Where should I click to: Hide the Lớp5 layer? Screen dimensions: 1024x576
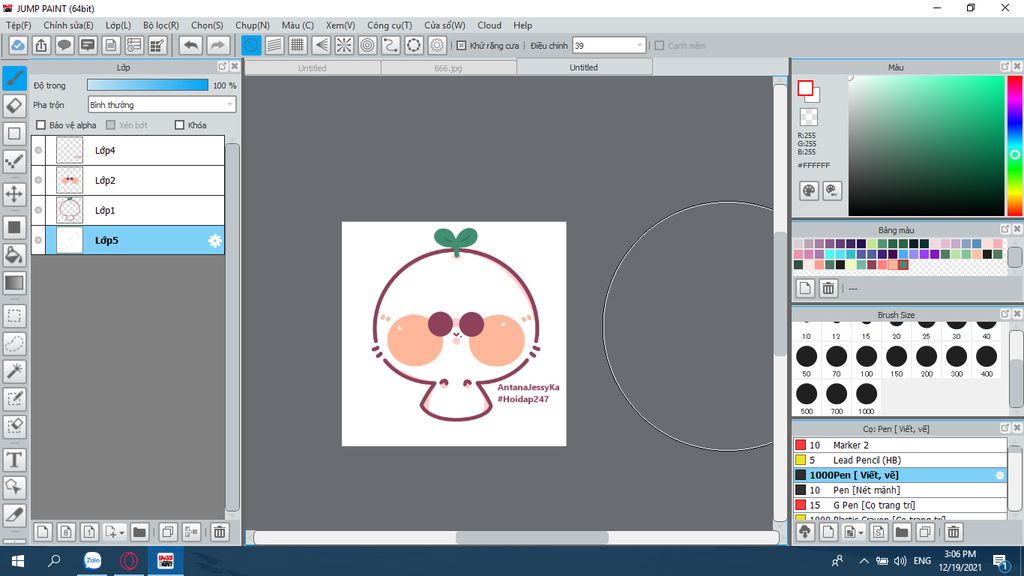coord(39,240)
